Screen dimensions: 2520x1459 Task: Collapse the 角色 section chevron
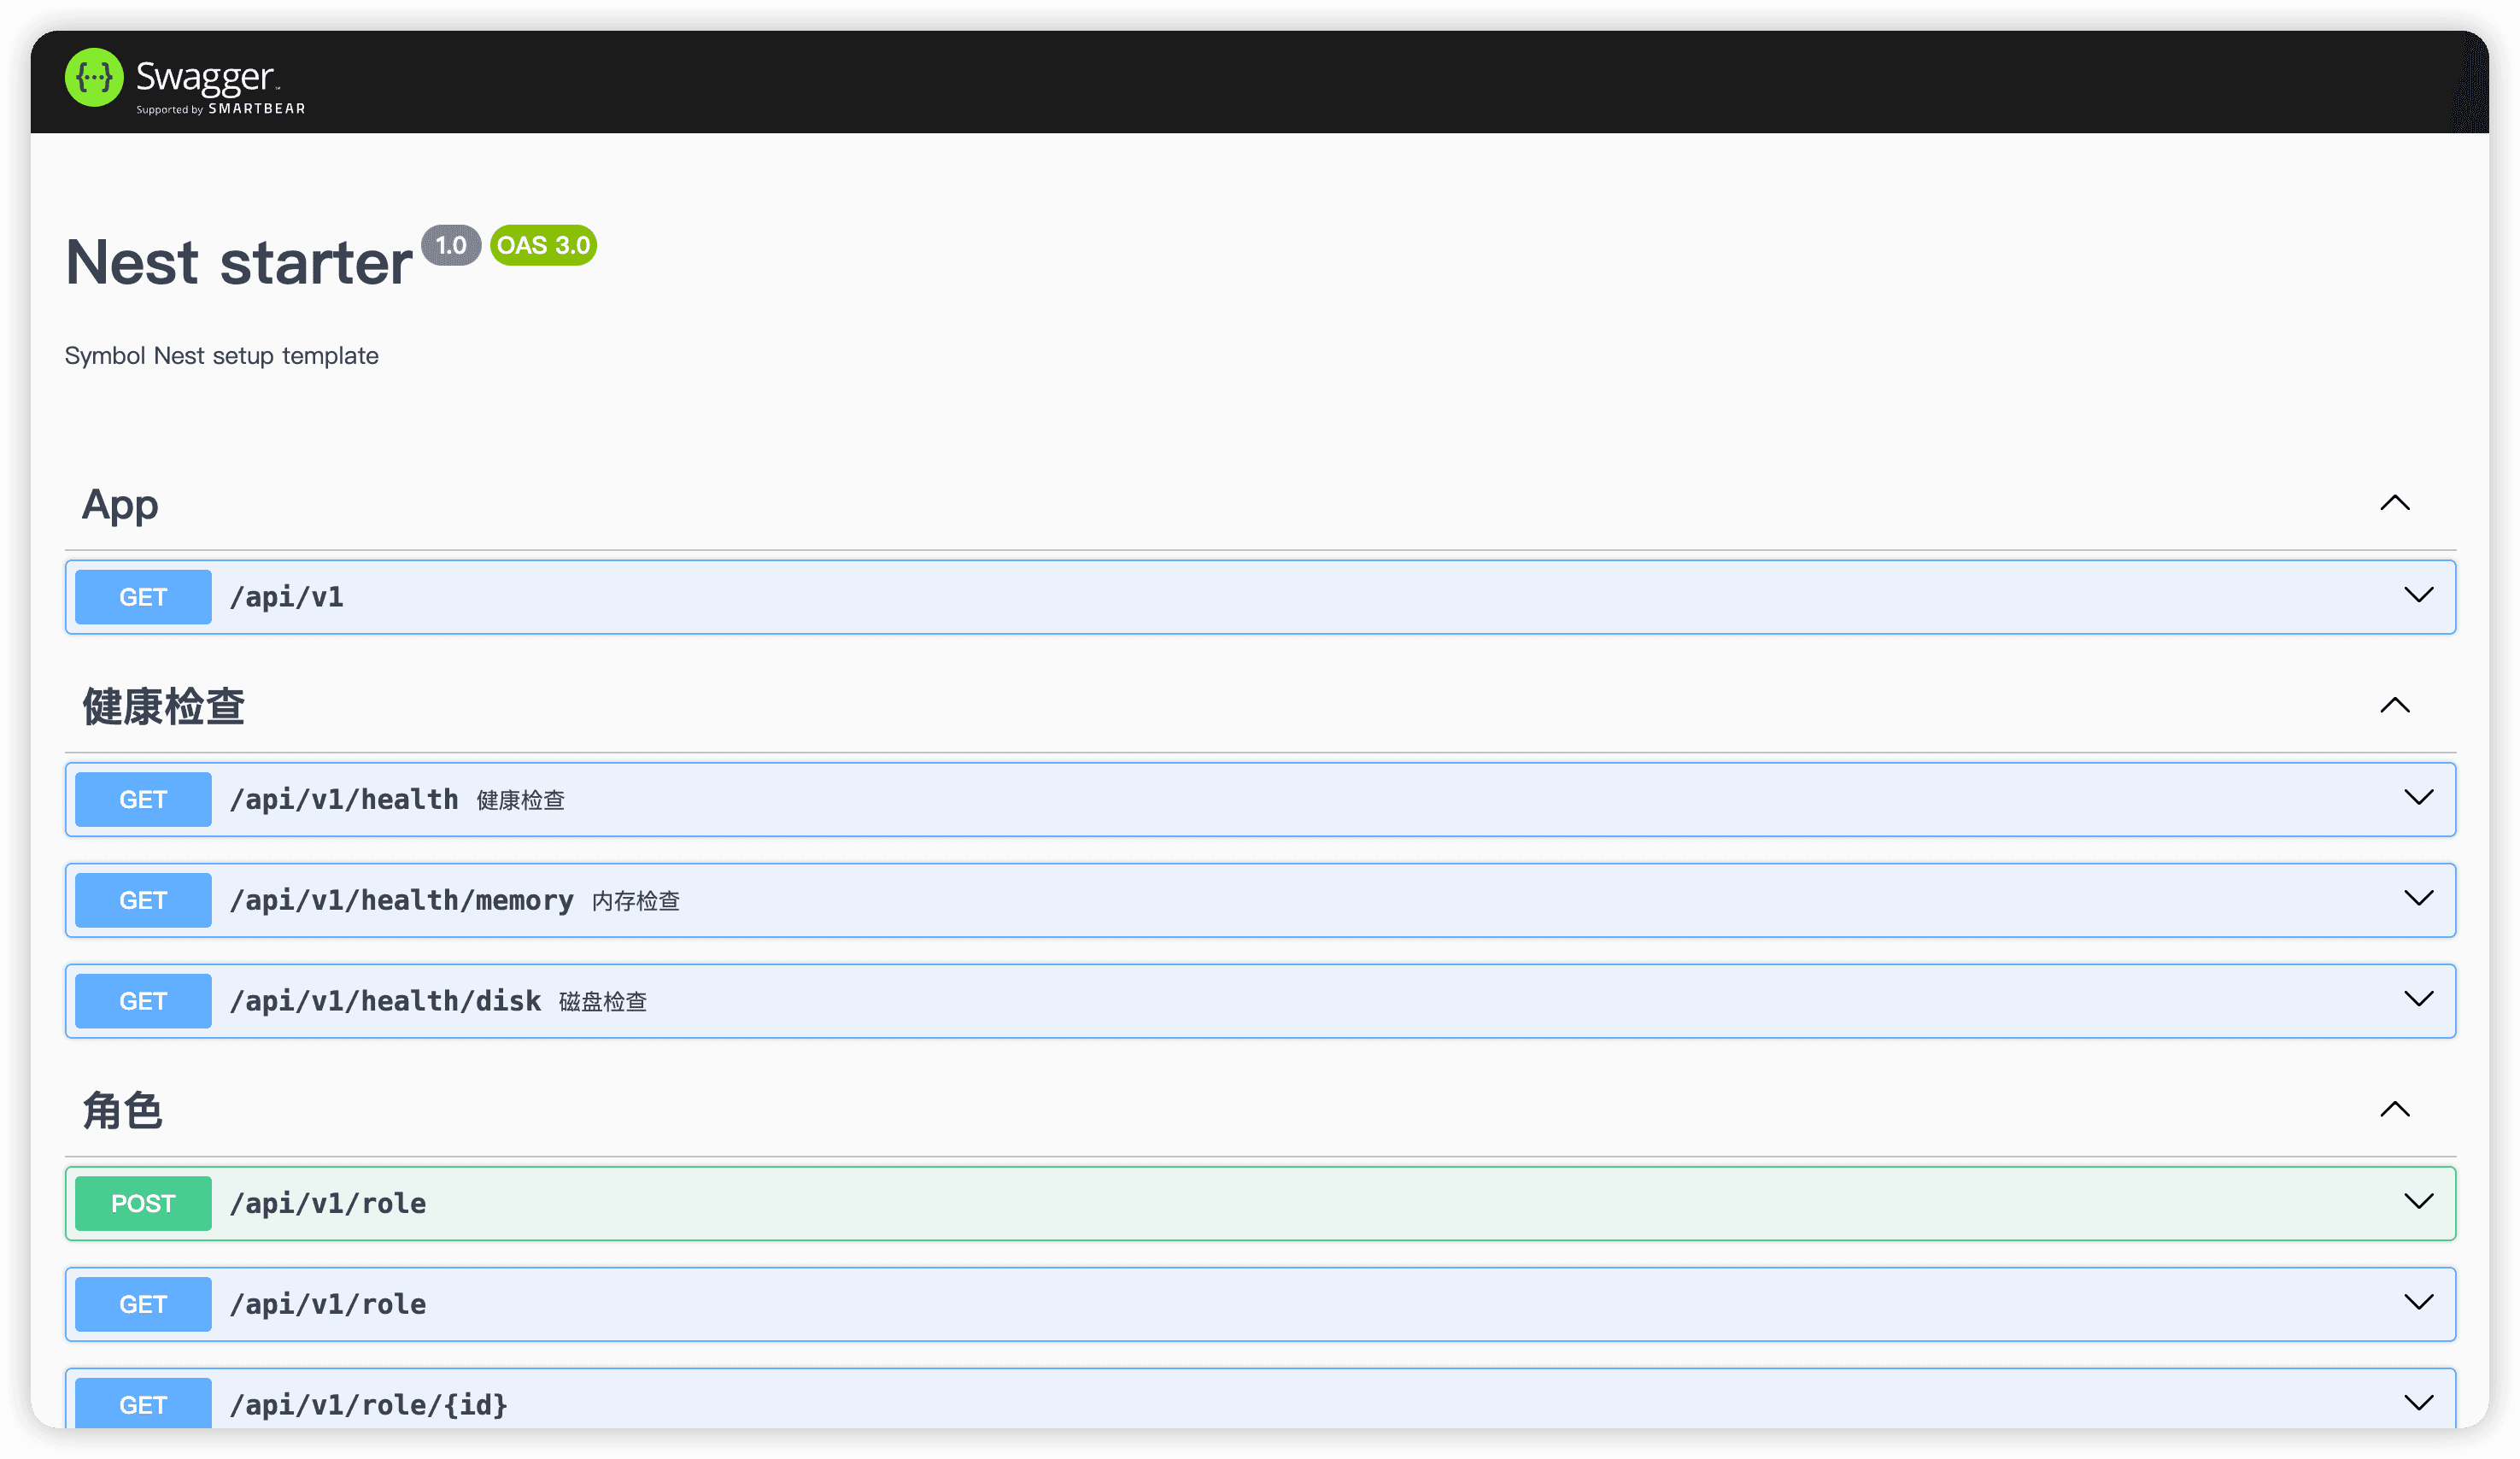click(2394, 1110)
